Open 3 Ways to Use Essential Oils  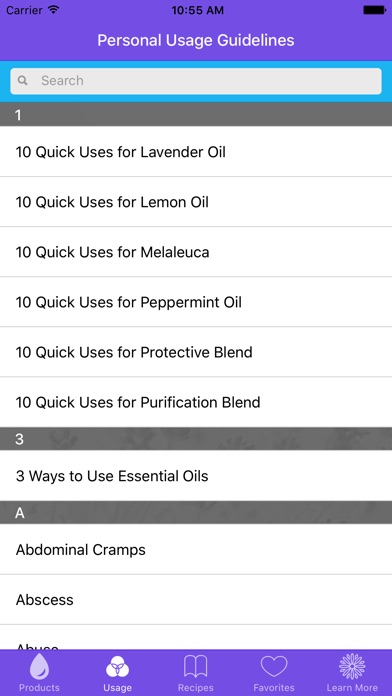[x=196, y=476]
